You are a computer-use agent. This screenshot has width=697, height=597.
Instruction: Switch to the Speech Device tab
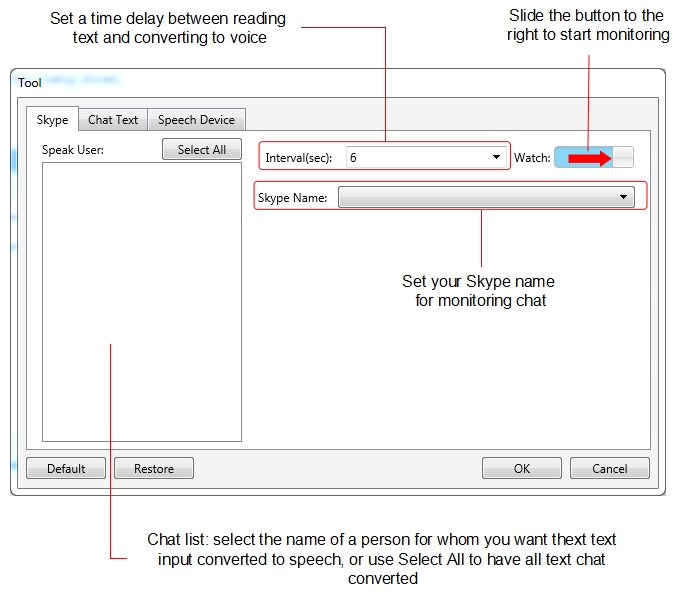pyautogui.click(x=196, y=120)
